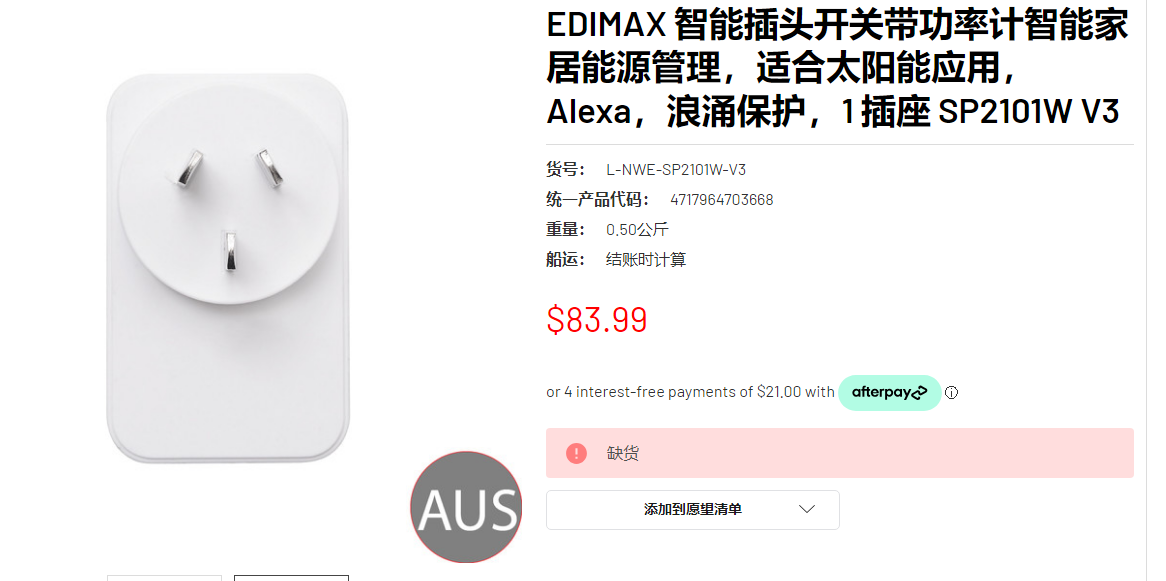This screenshot has height=581, width=1166.
Task: Open the main smart plug product image
Action: pyautogui.click(x=228, y=268)
